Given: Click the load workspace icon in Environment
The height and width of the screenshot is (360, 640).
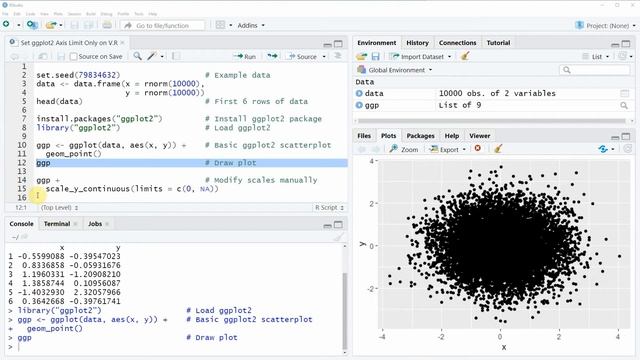Looking at the screenshot, I should (362, 56).
